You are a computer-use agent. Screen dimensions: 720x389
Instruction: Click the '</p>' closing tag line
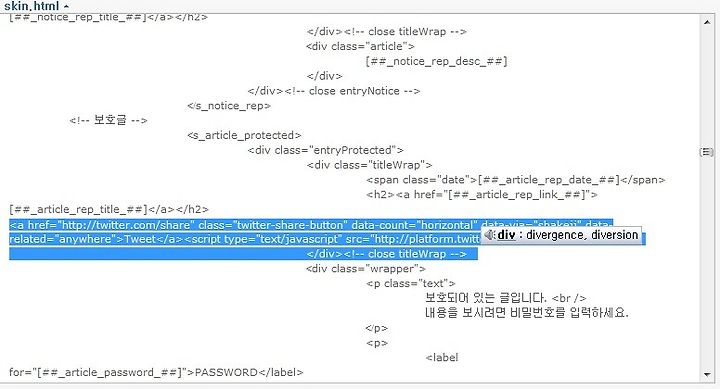377,328
